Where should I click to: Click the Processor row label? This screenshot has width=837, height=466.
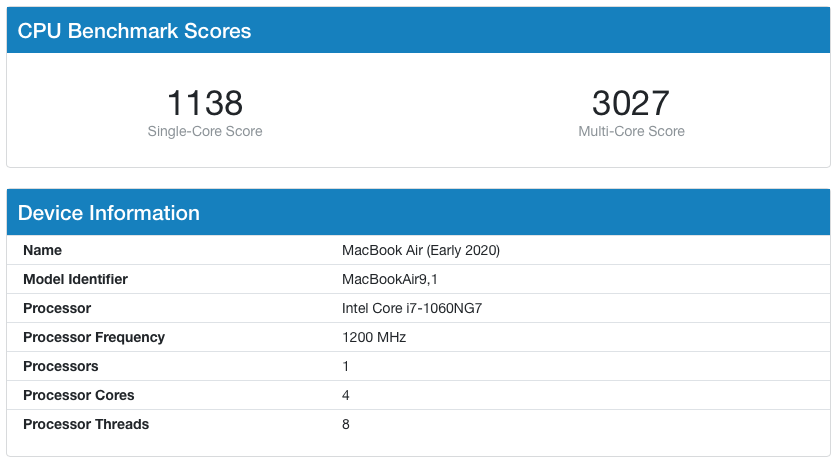pos(57,308)
